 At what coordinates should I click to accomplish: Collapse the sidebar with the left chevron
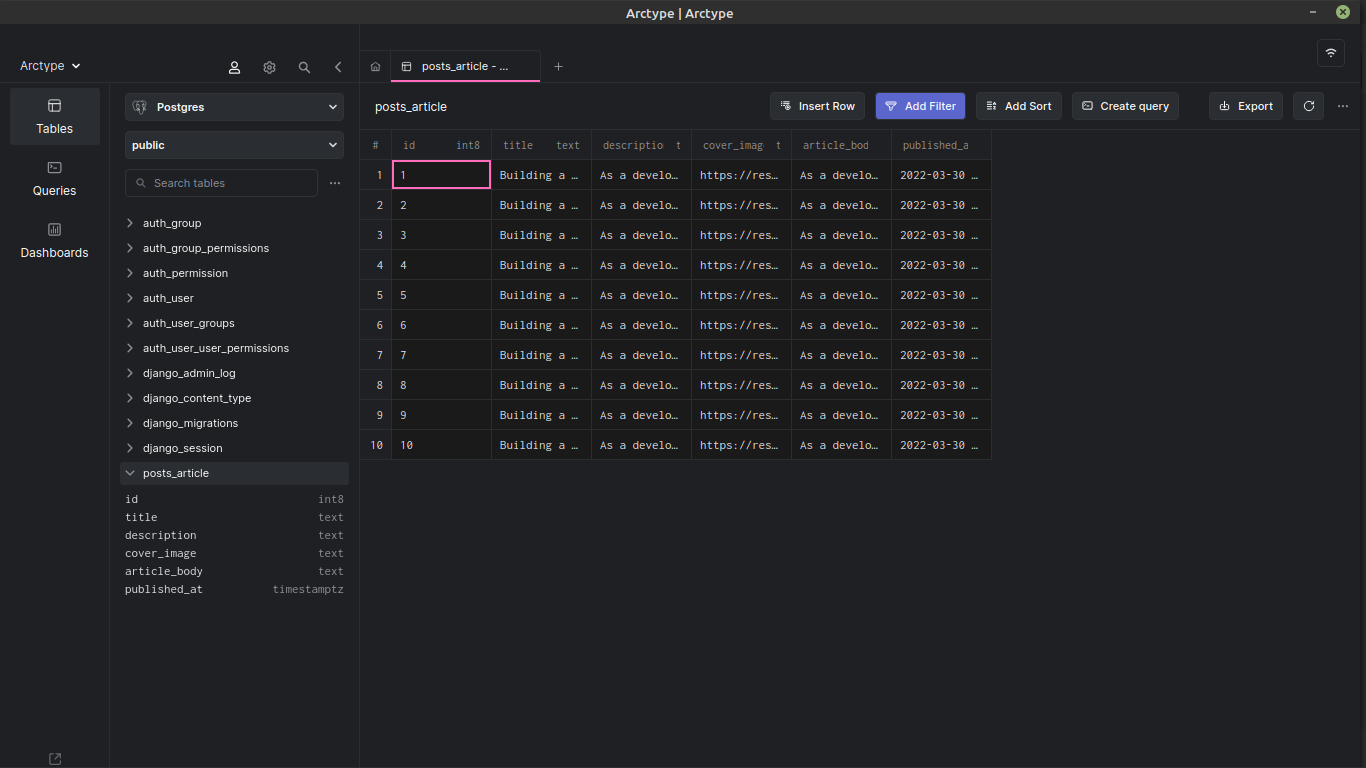(x=338, y=67)
